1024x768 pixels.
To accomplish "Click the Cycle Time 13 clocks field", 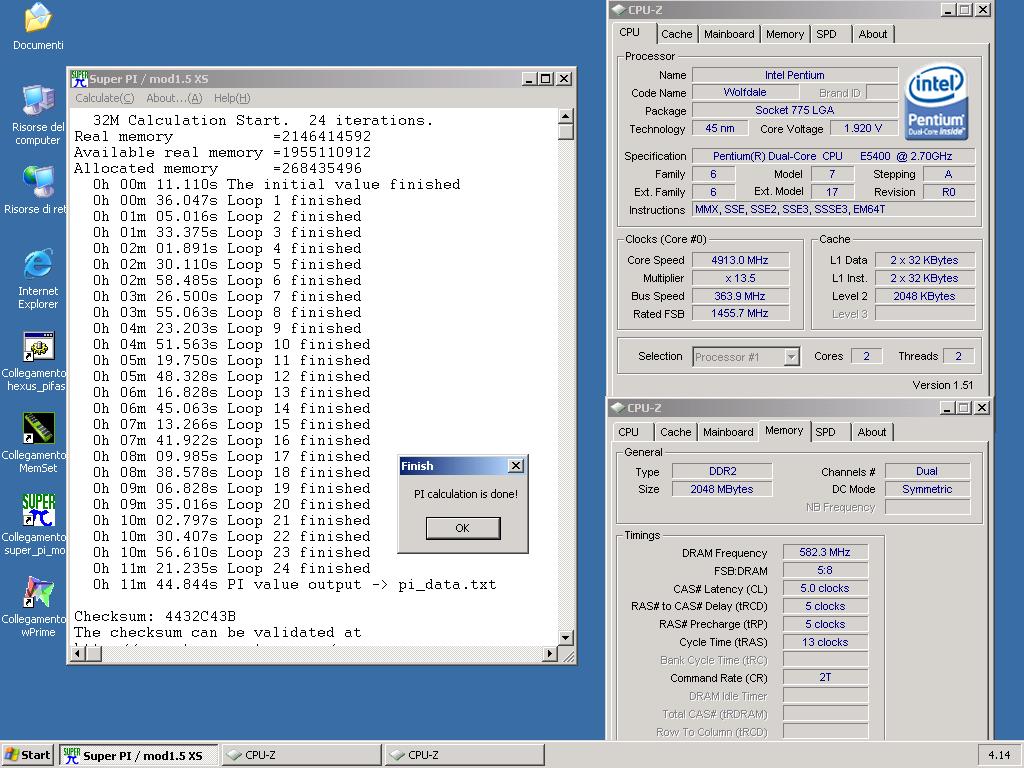I will coord(825,642).
